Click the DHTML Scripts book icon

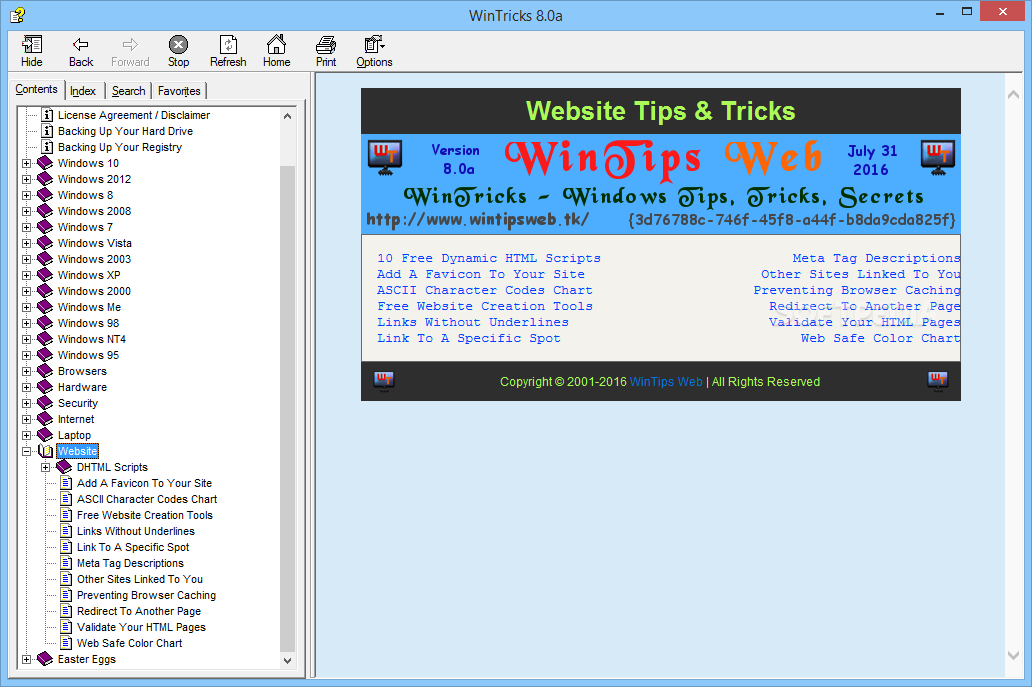click(x=64, y=467)
